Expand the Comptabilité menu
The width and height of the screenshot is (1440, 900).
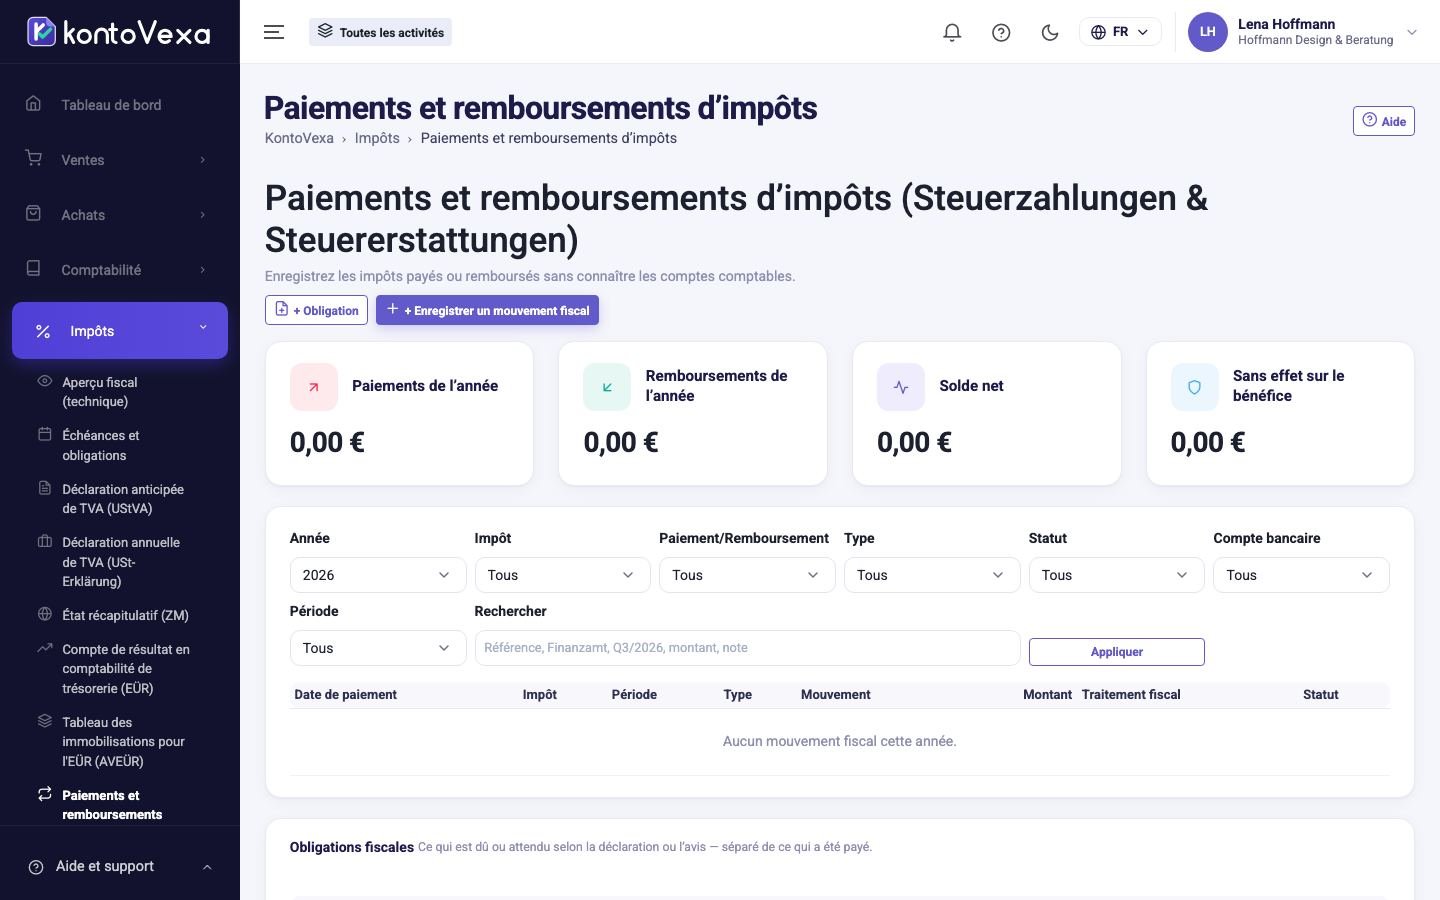[120, 270]
